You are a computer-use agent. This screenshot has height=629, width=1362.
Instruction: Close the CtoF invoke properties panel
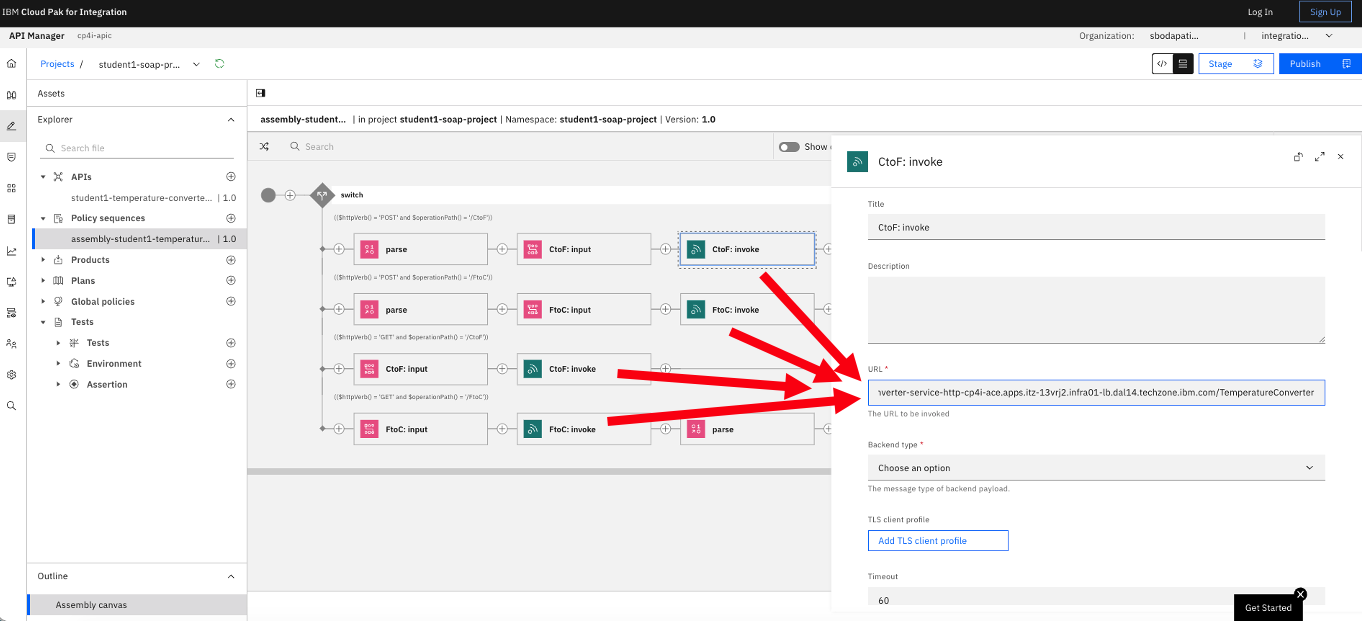pos(1341,157)
